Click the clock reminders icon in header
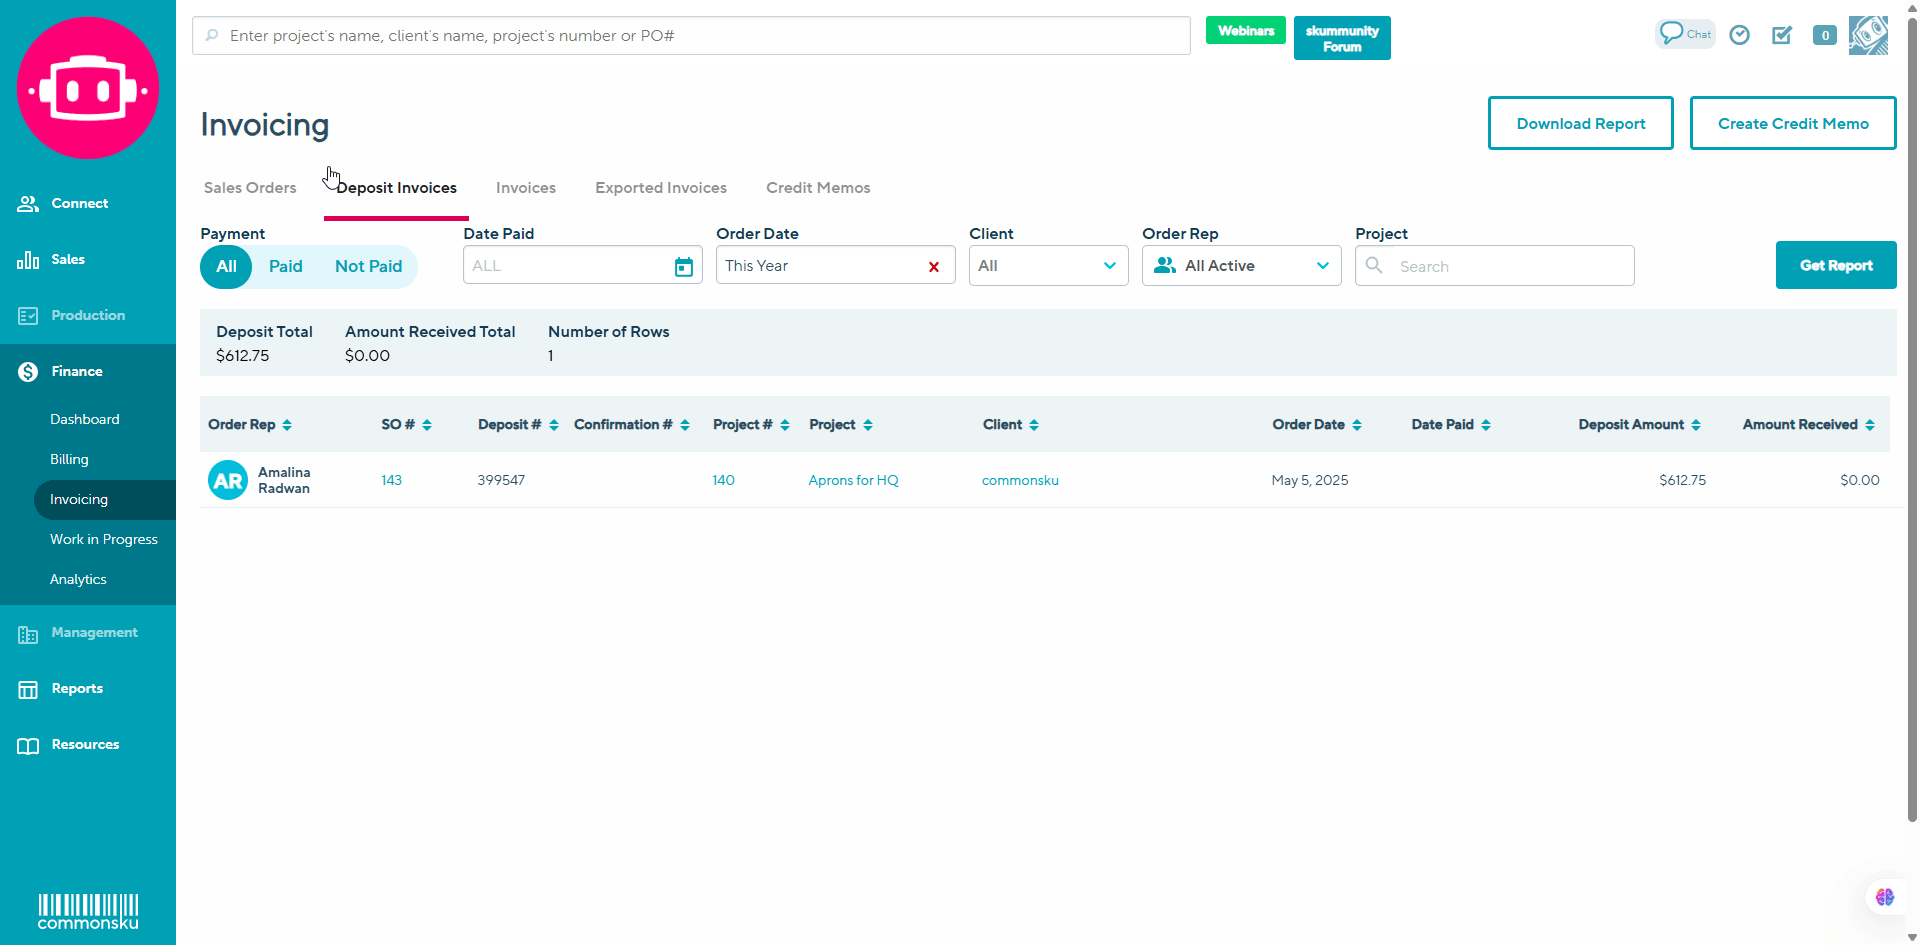Screen dimensions: 1920x945 (x=1740, y=35)
